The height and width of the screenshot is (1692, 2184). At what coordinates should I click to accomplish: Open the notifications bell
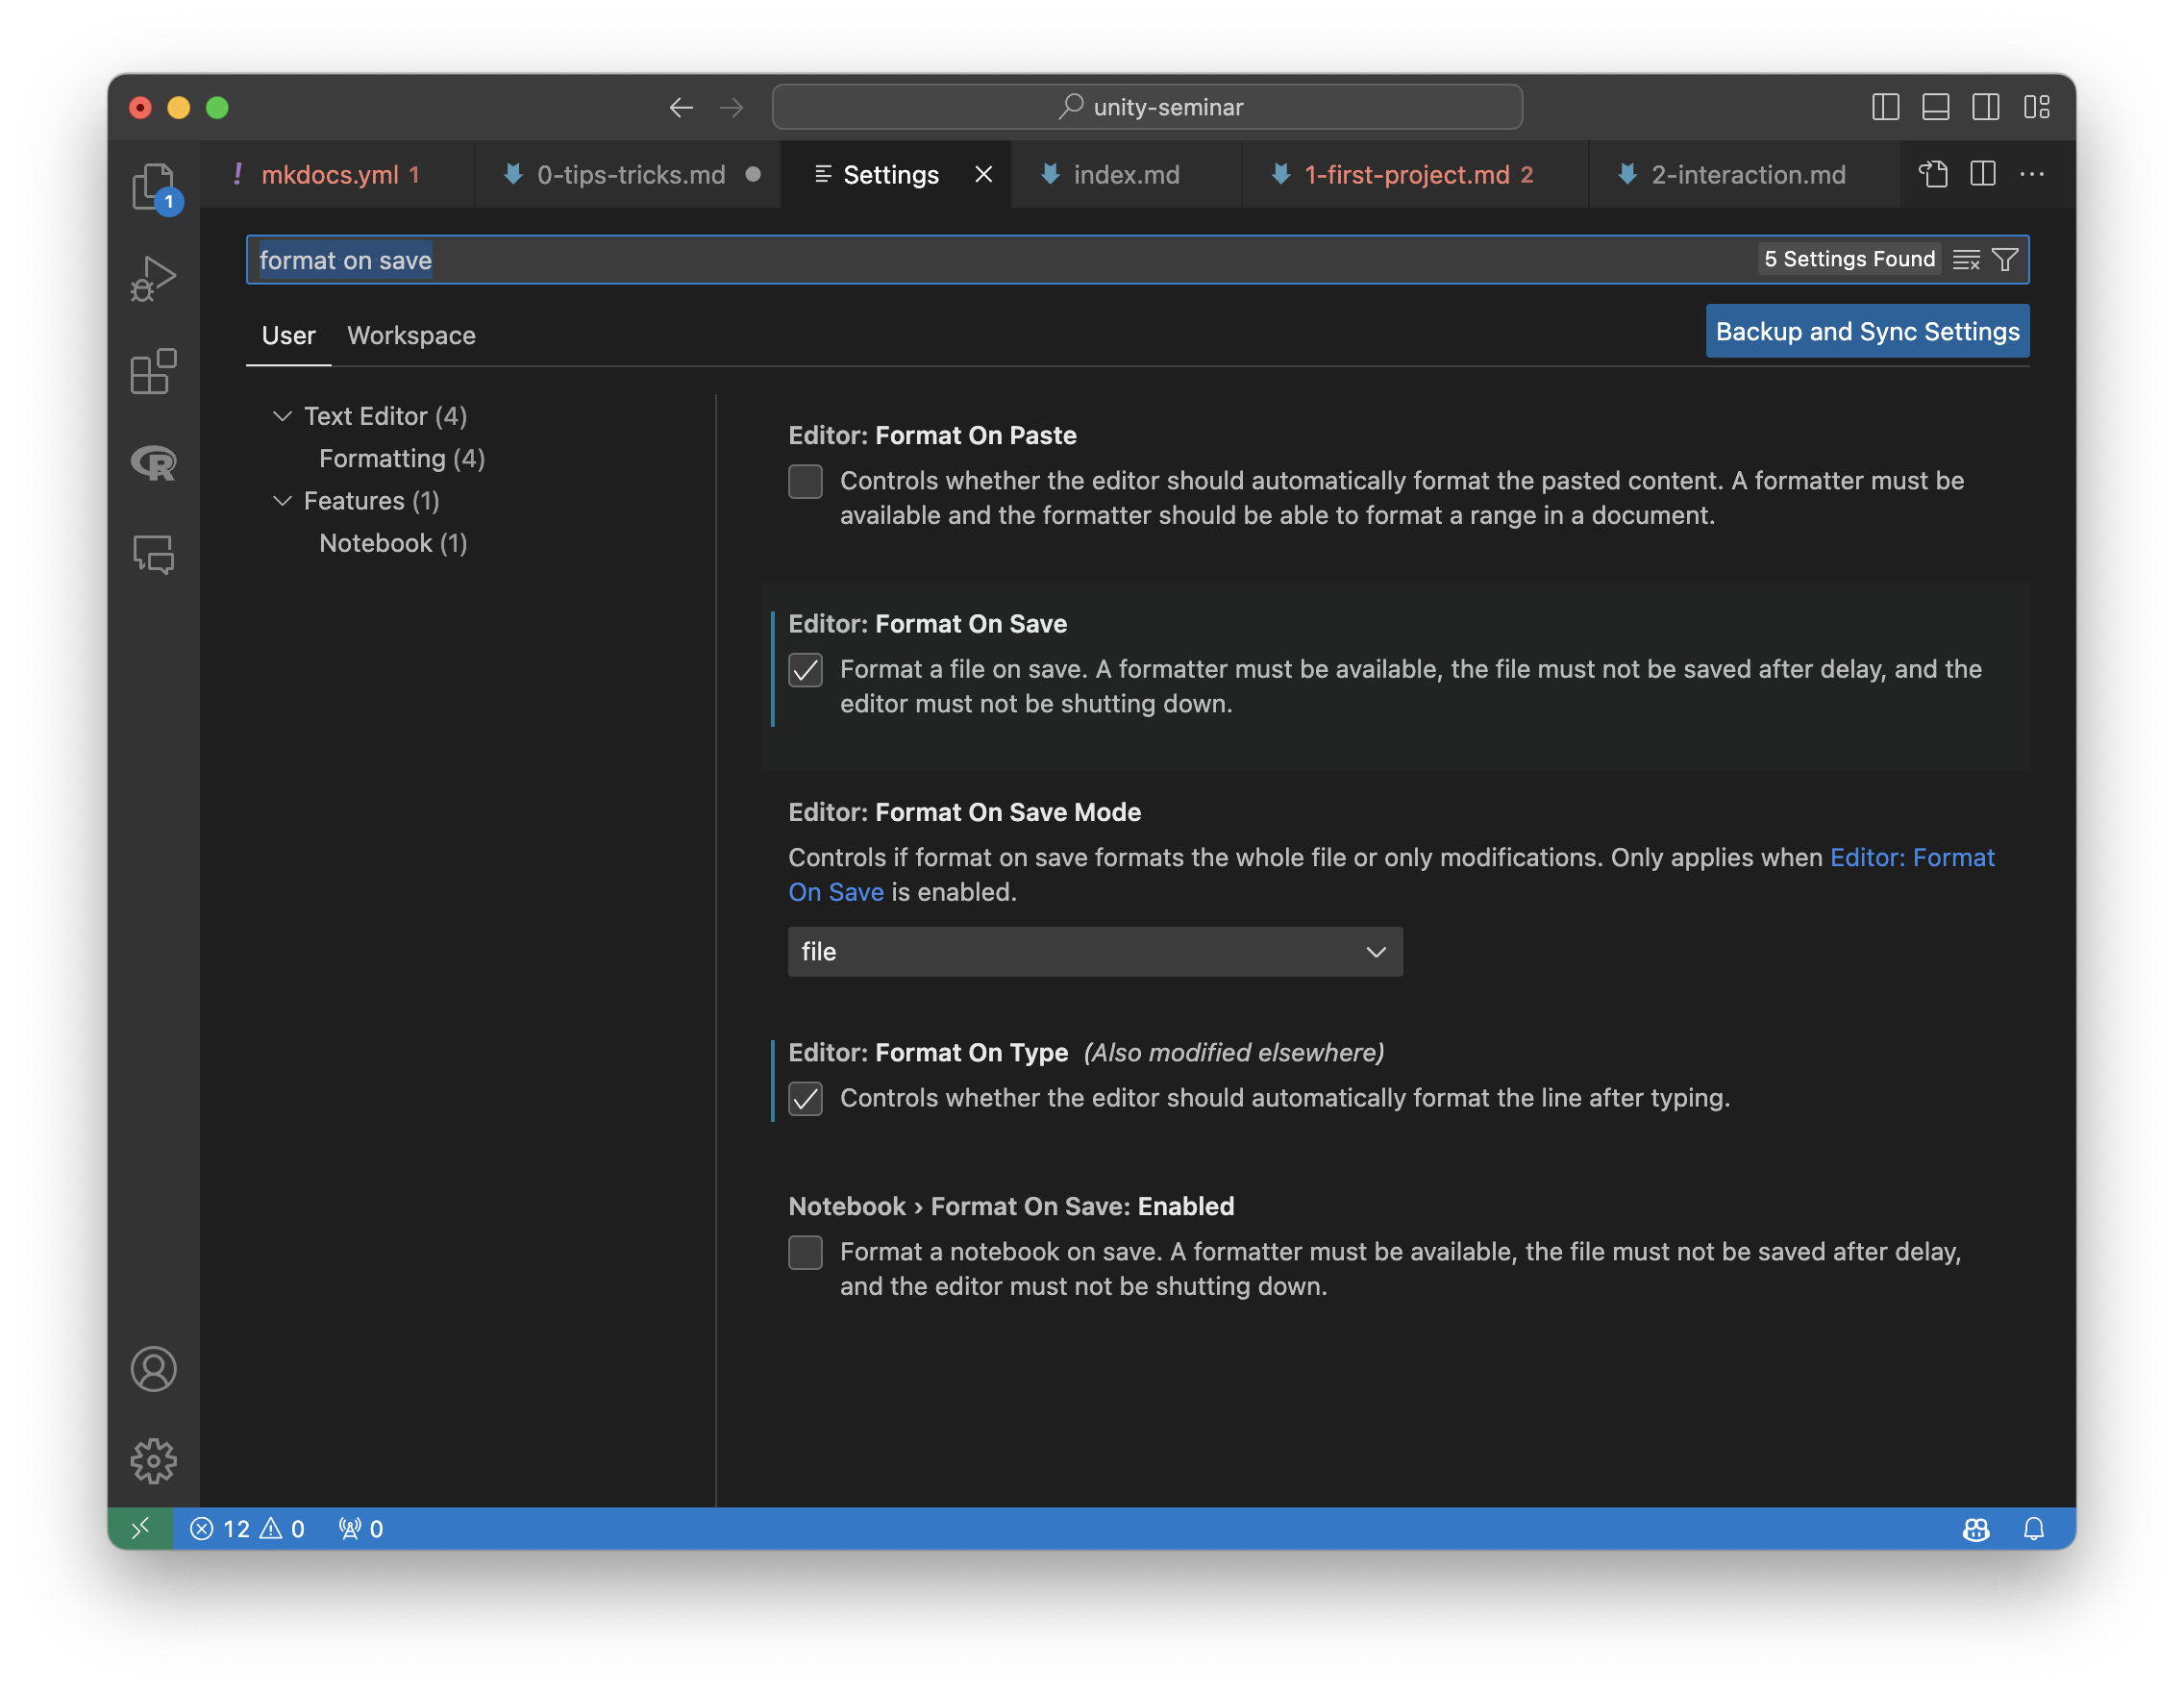pos(2034,1528)
